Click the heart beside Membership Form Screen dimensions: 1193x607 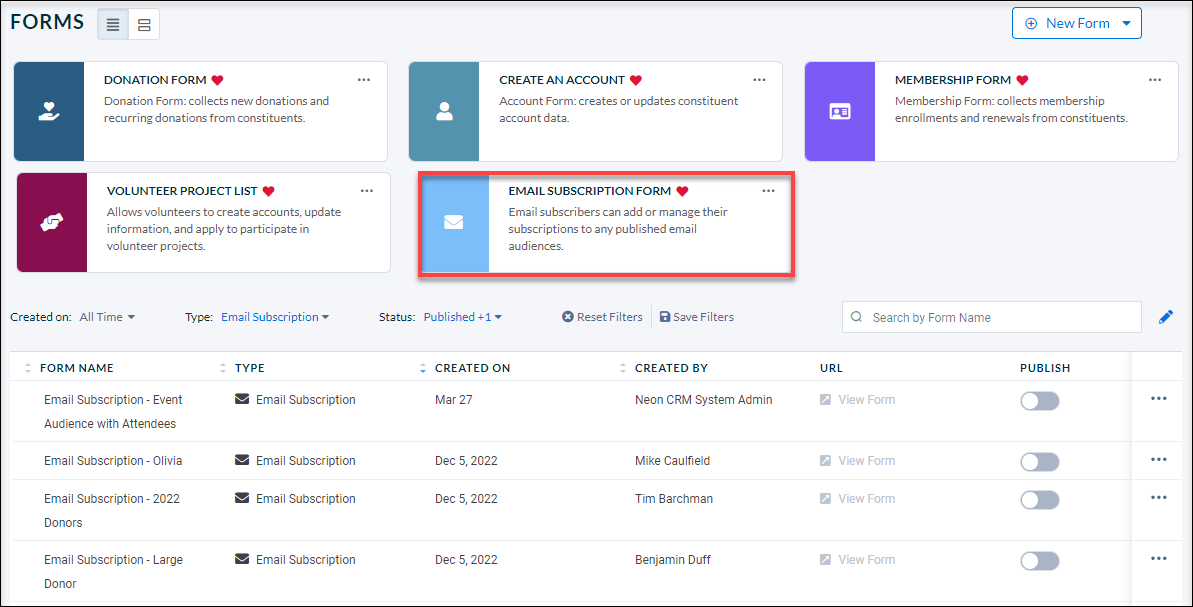click(1023, 80)
